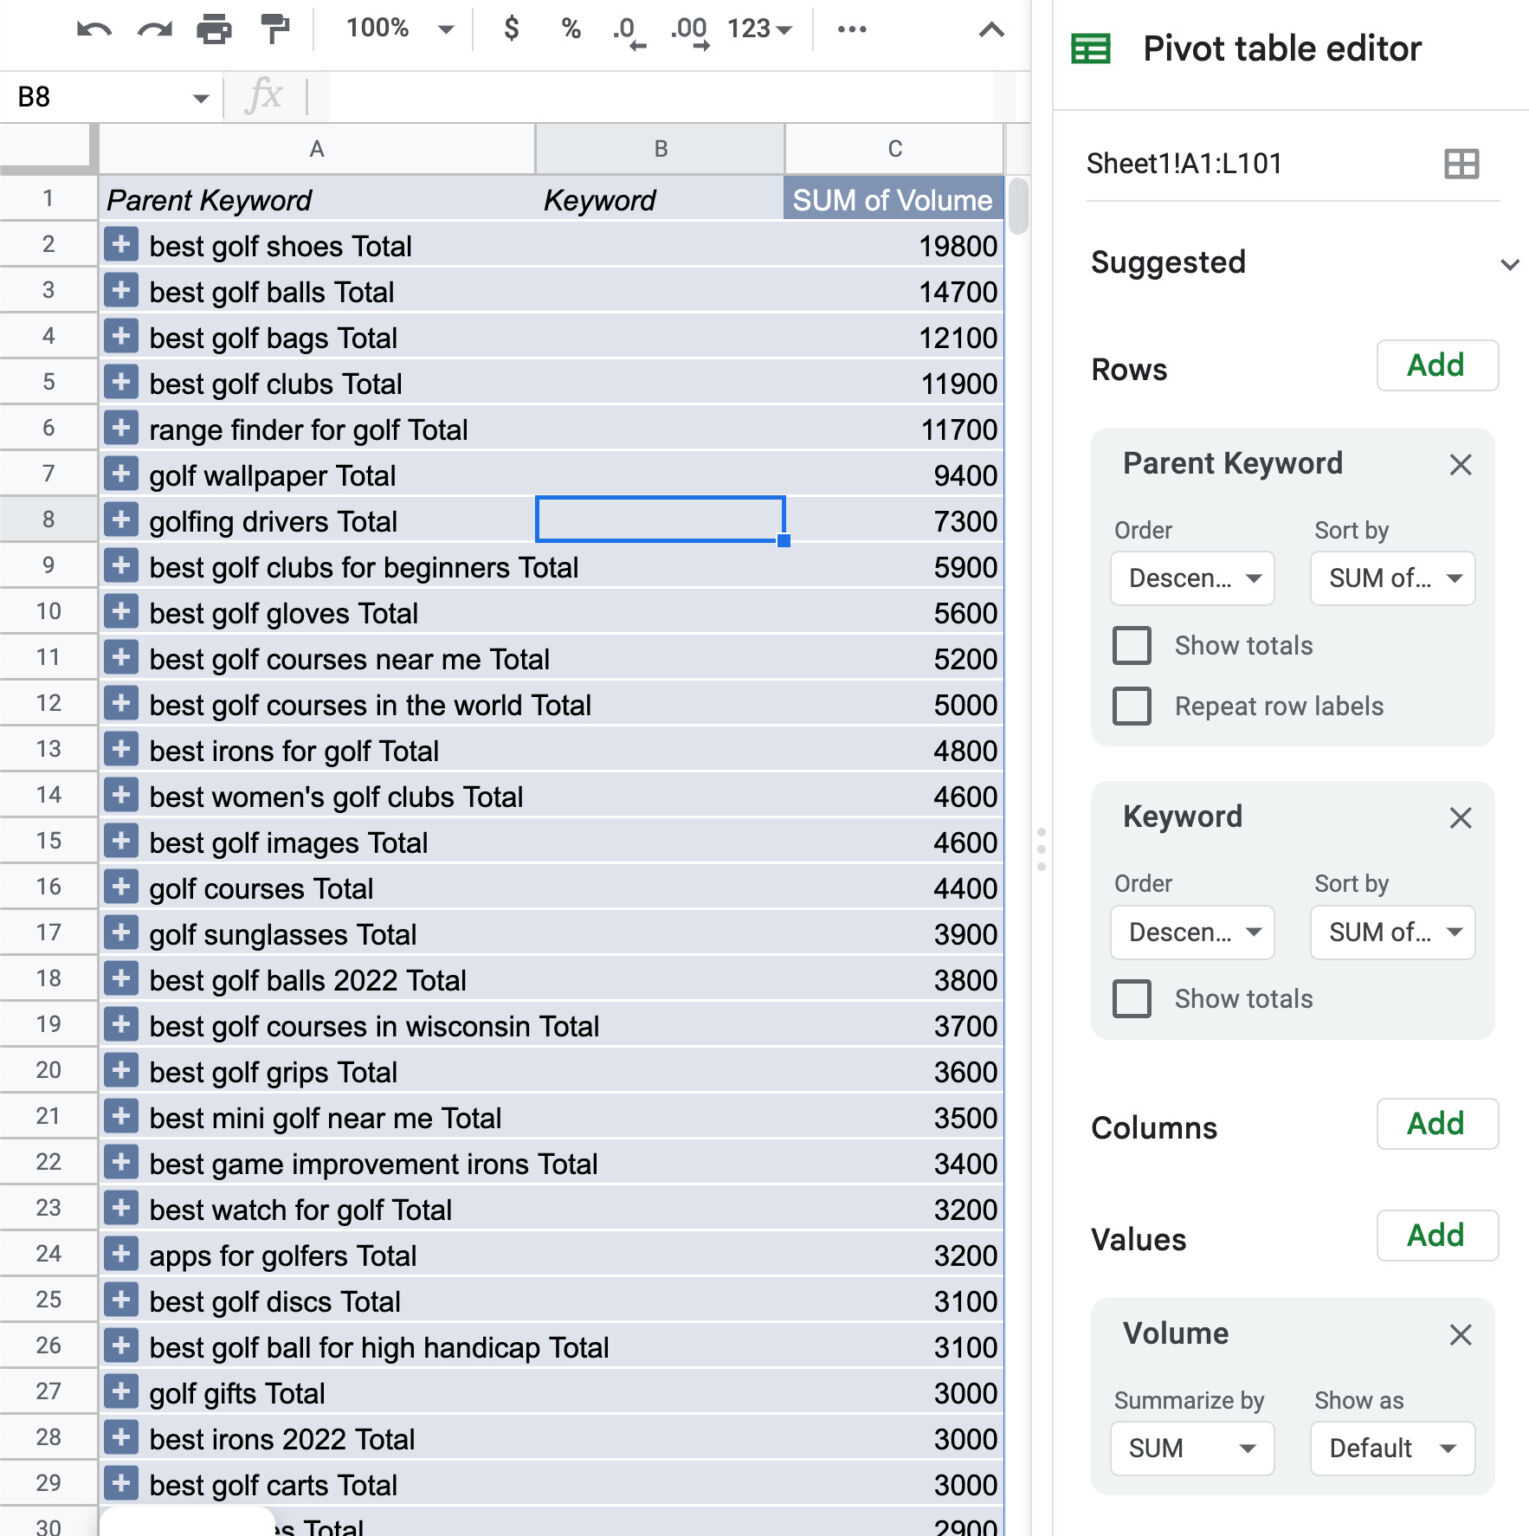Collapse the Suggested section chevron

[x=1510, y=263]
